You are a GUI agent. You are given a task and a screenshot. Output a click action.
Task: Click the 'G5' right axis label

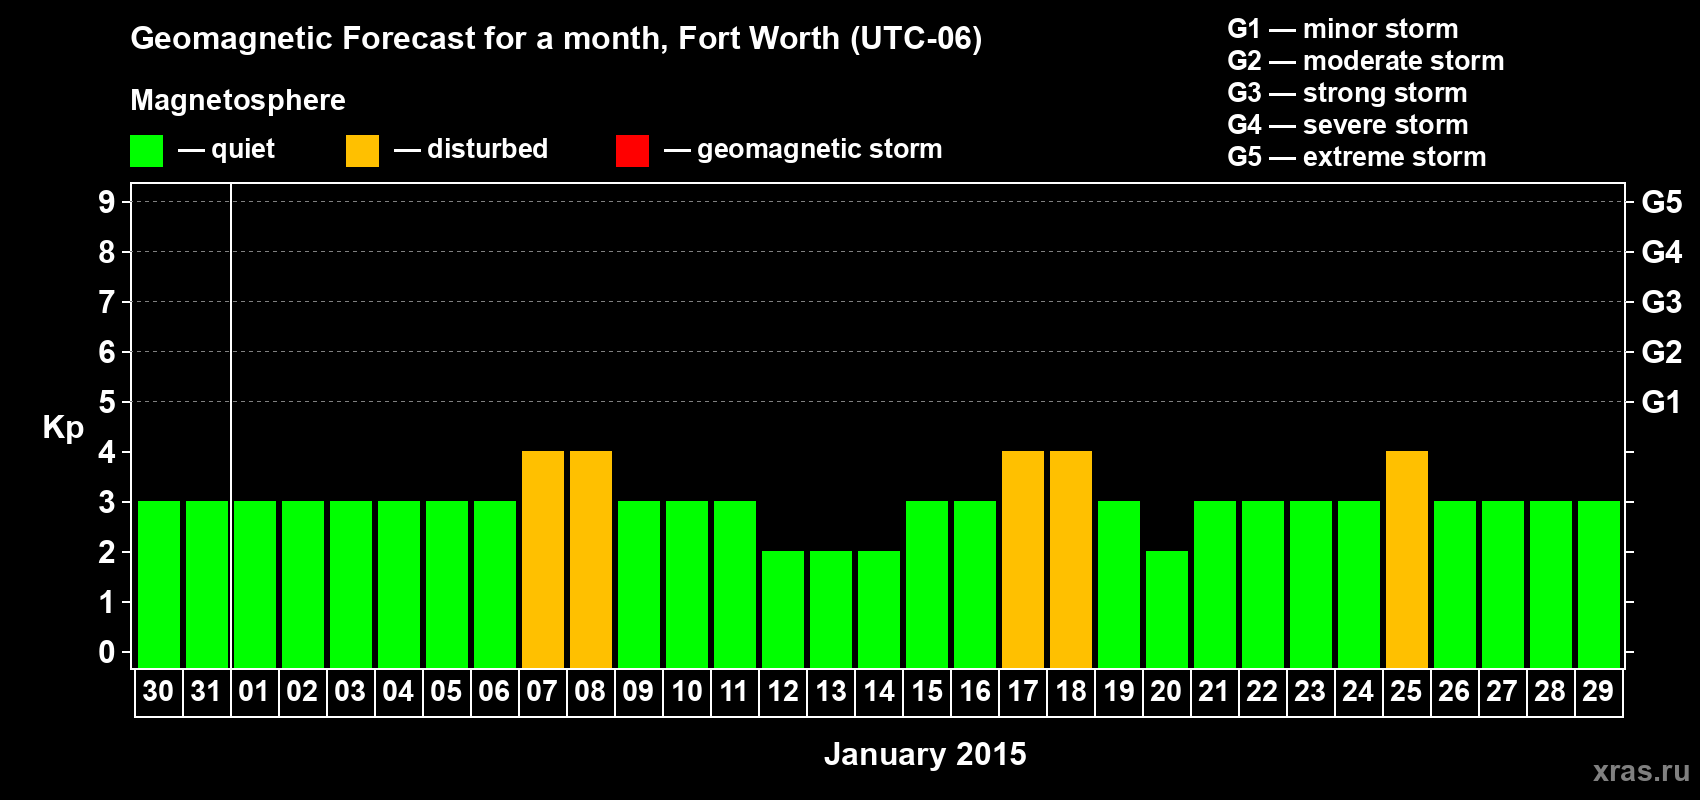point(1662,202)
